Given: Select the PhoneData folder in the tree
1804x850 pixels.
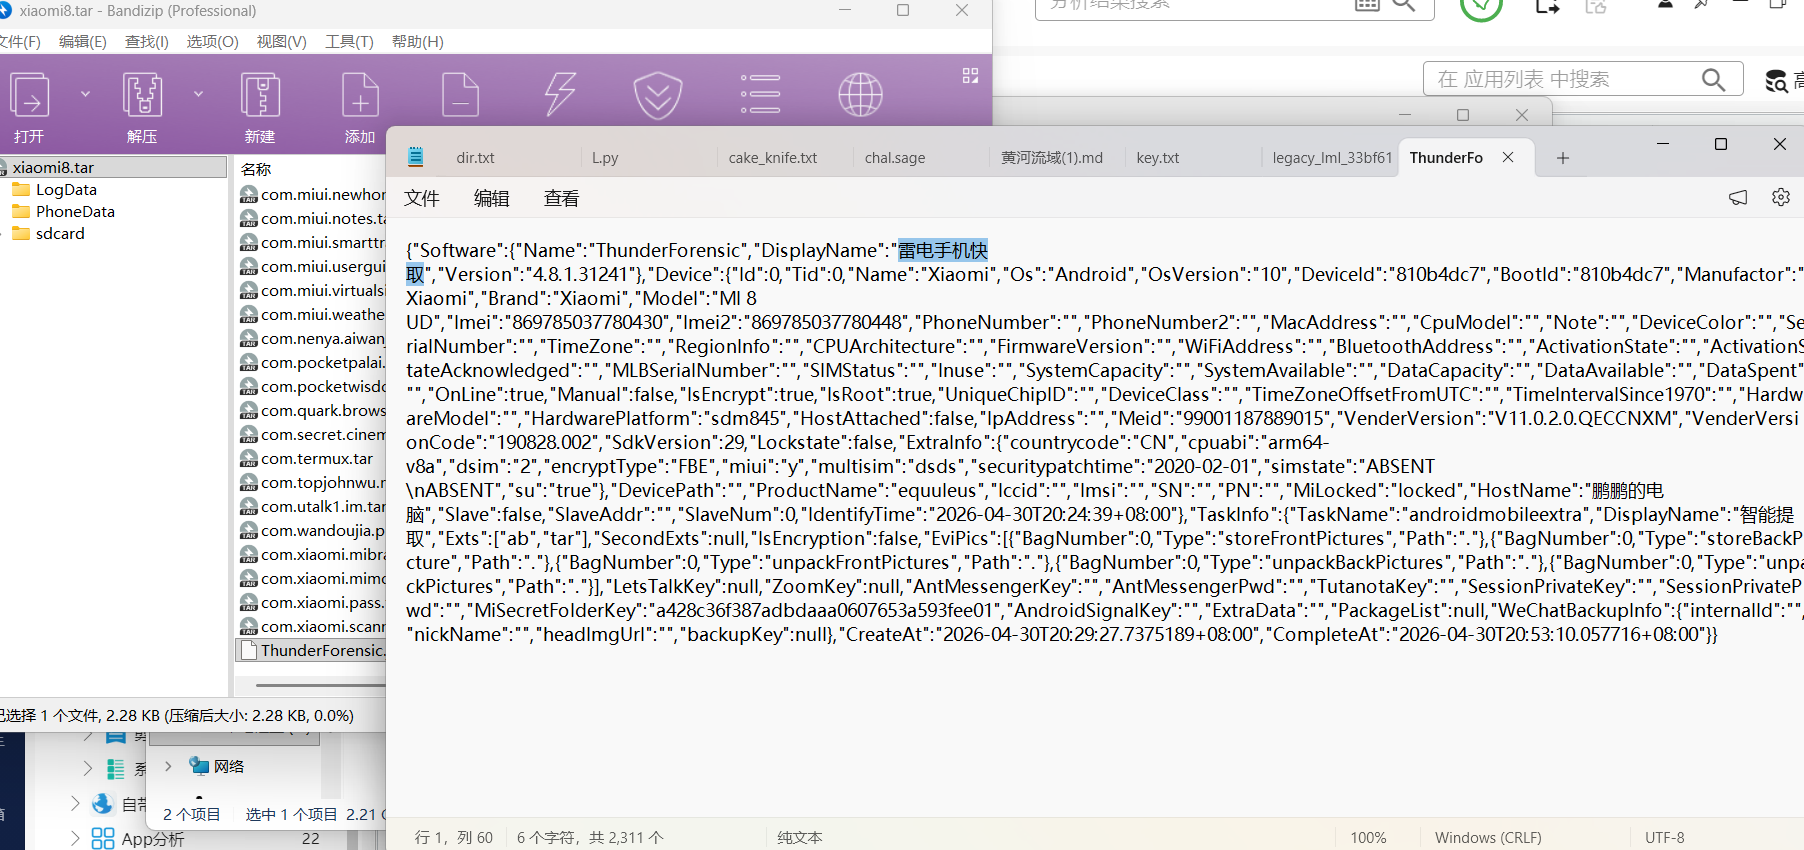Looking at the screenshot, I should pos(75,212).
